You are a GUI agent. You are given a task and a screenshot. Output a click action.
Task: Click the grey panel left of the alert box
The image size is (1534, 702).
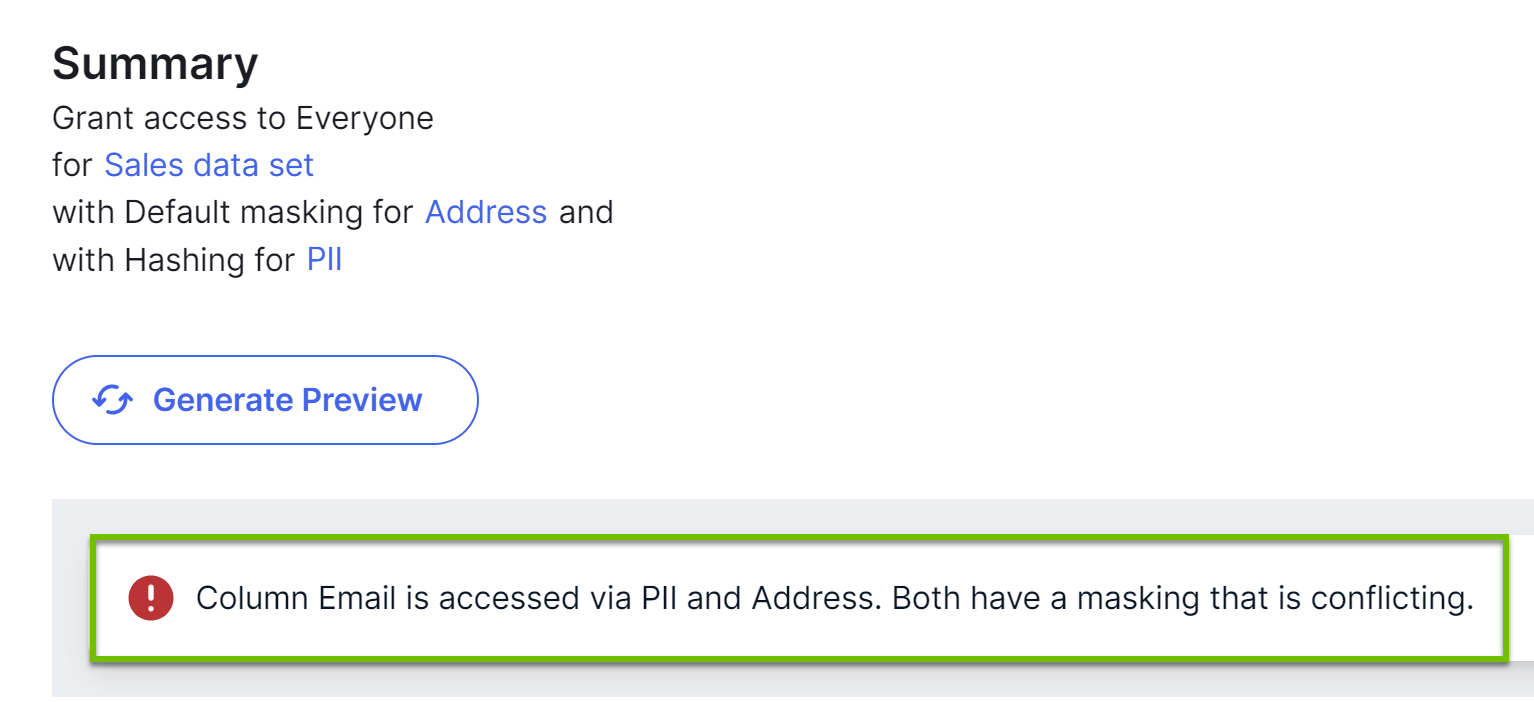click(70, 598)
